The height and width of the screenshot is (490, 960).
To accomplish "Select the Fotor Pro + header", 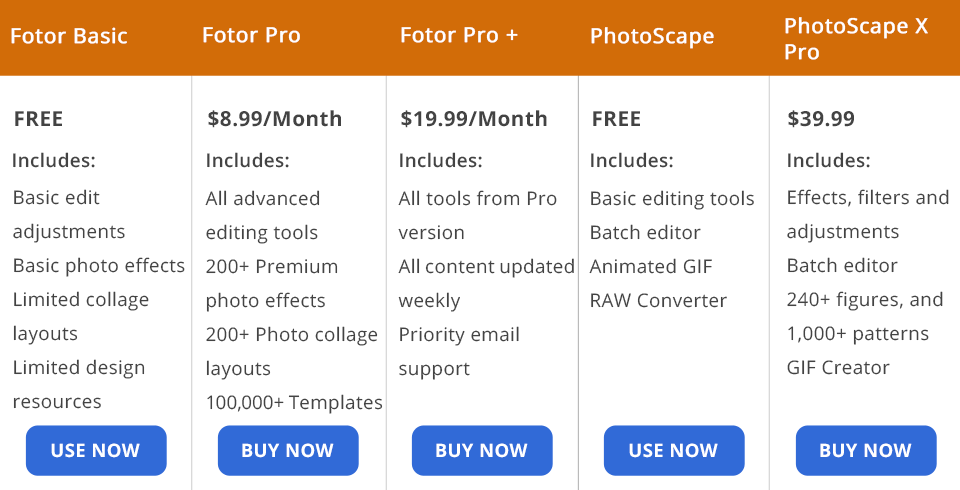I will [x=459, y=36].
